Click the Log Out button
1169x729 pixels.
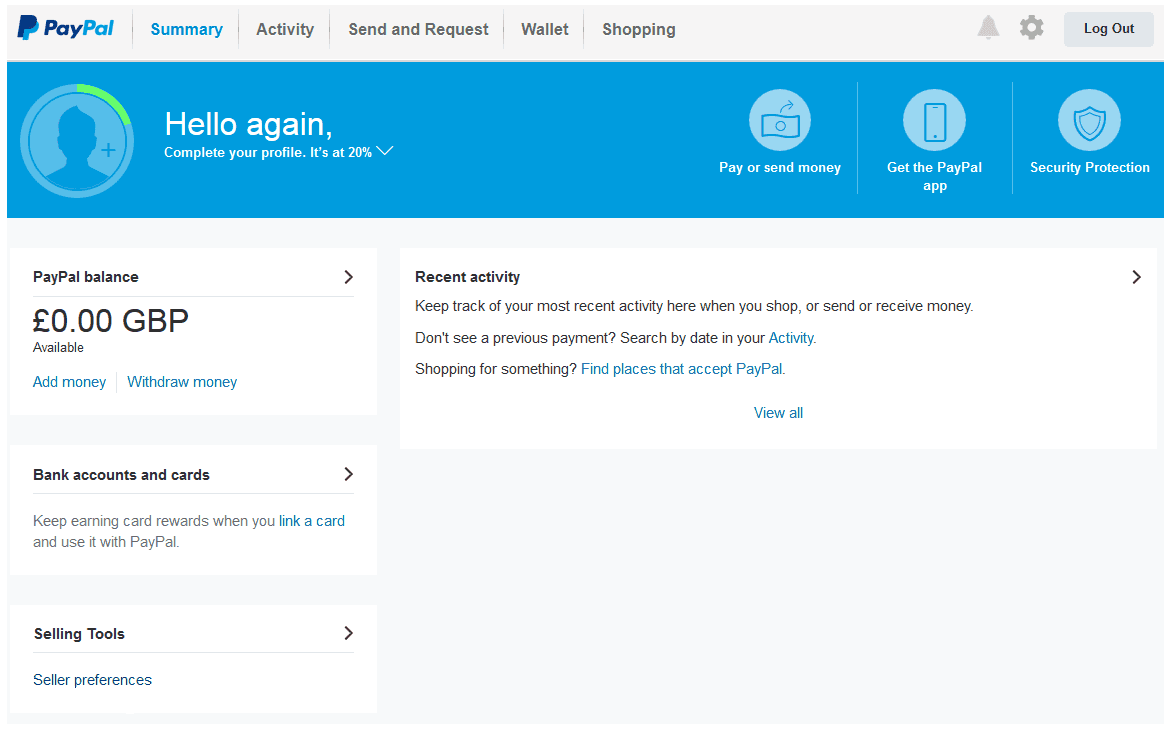point(1109,29)
